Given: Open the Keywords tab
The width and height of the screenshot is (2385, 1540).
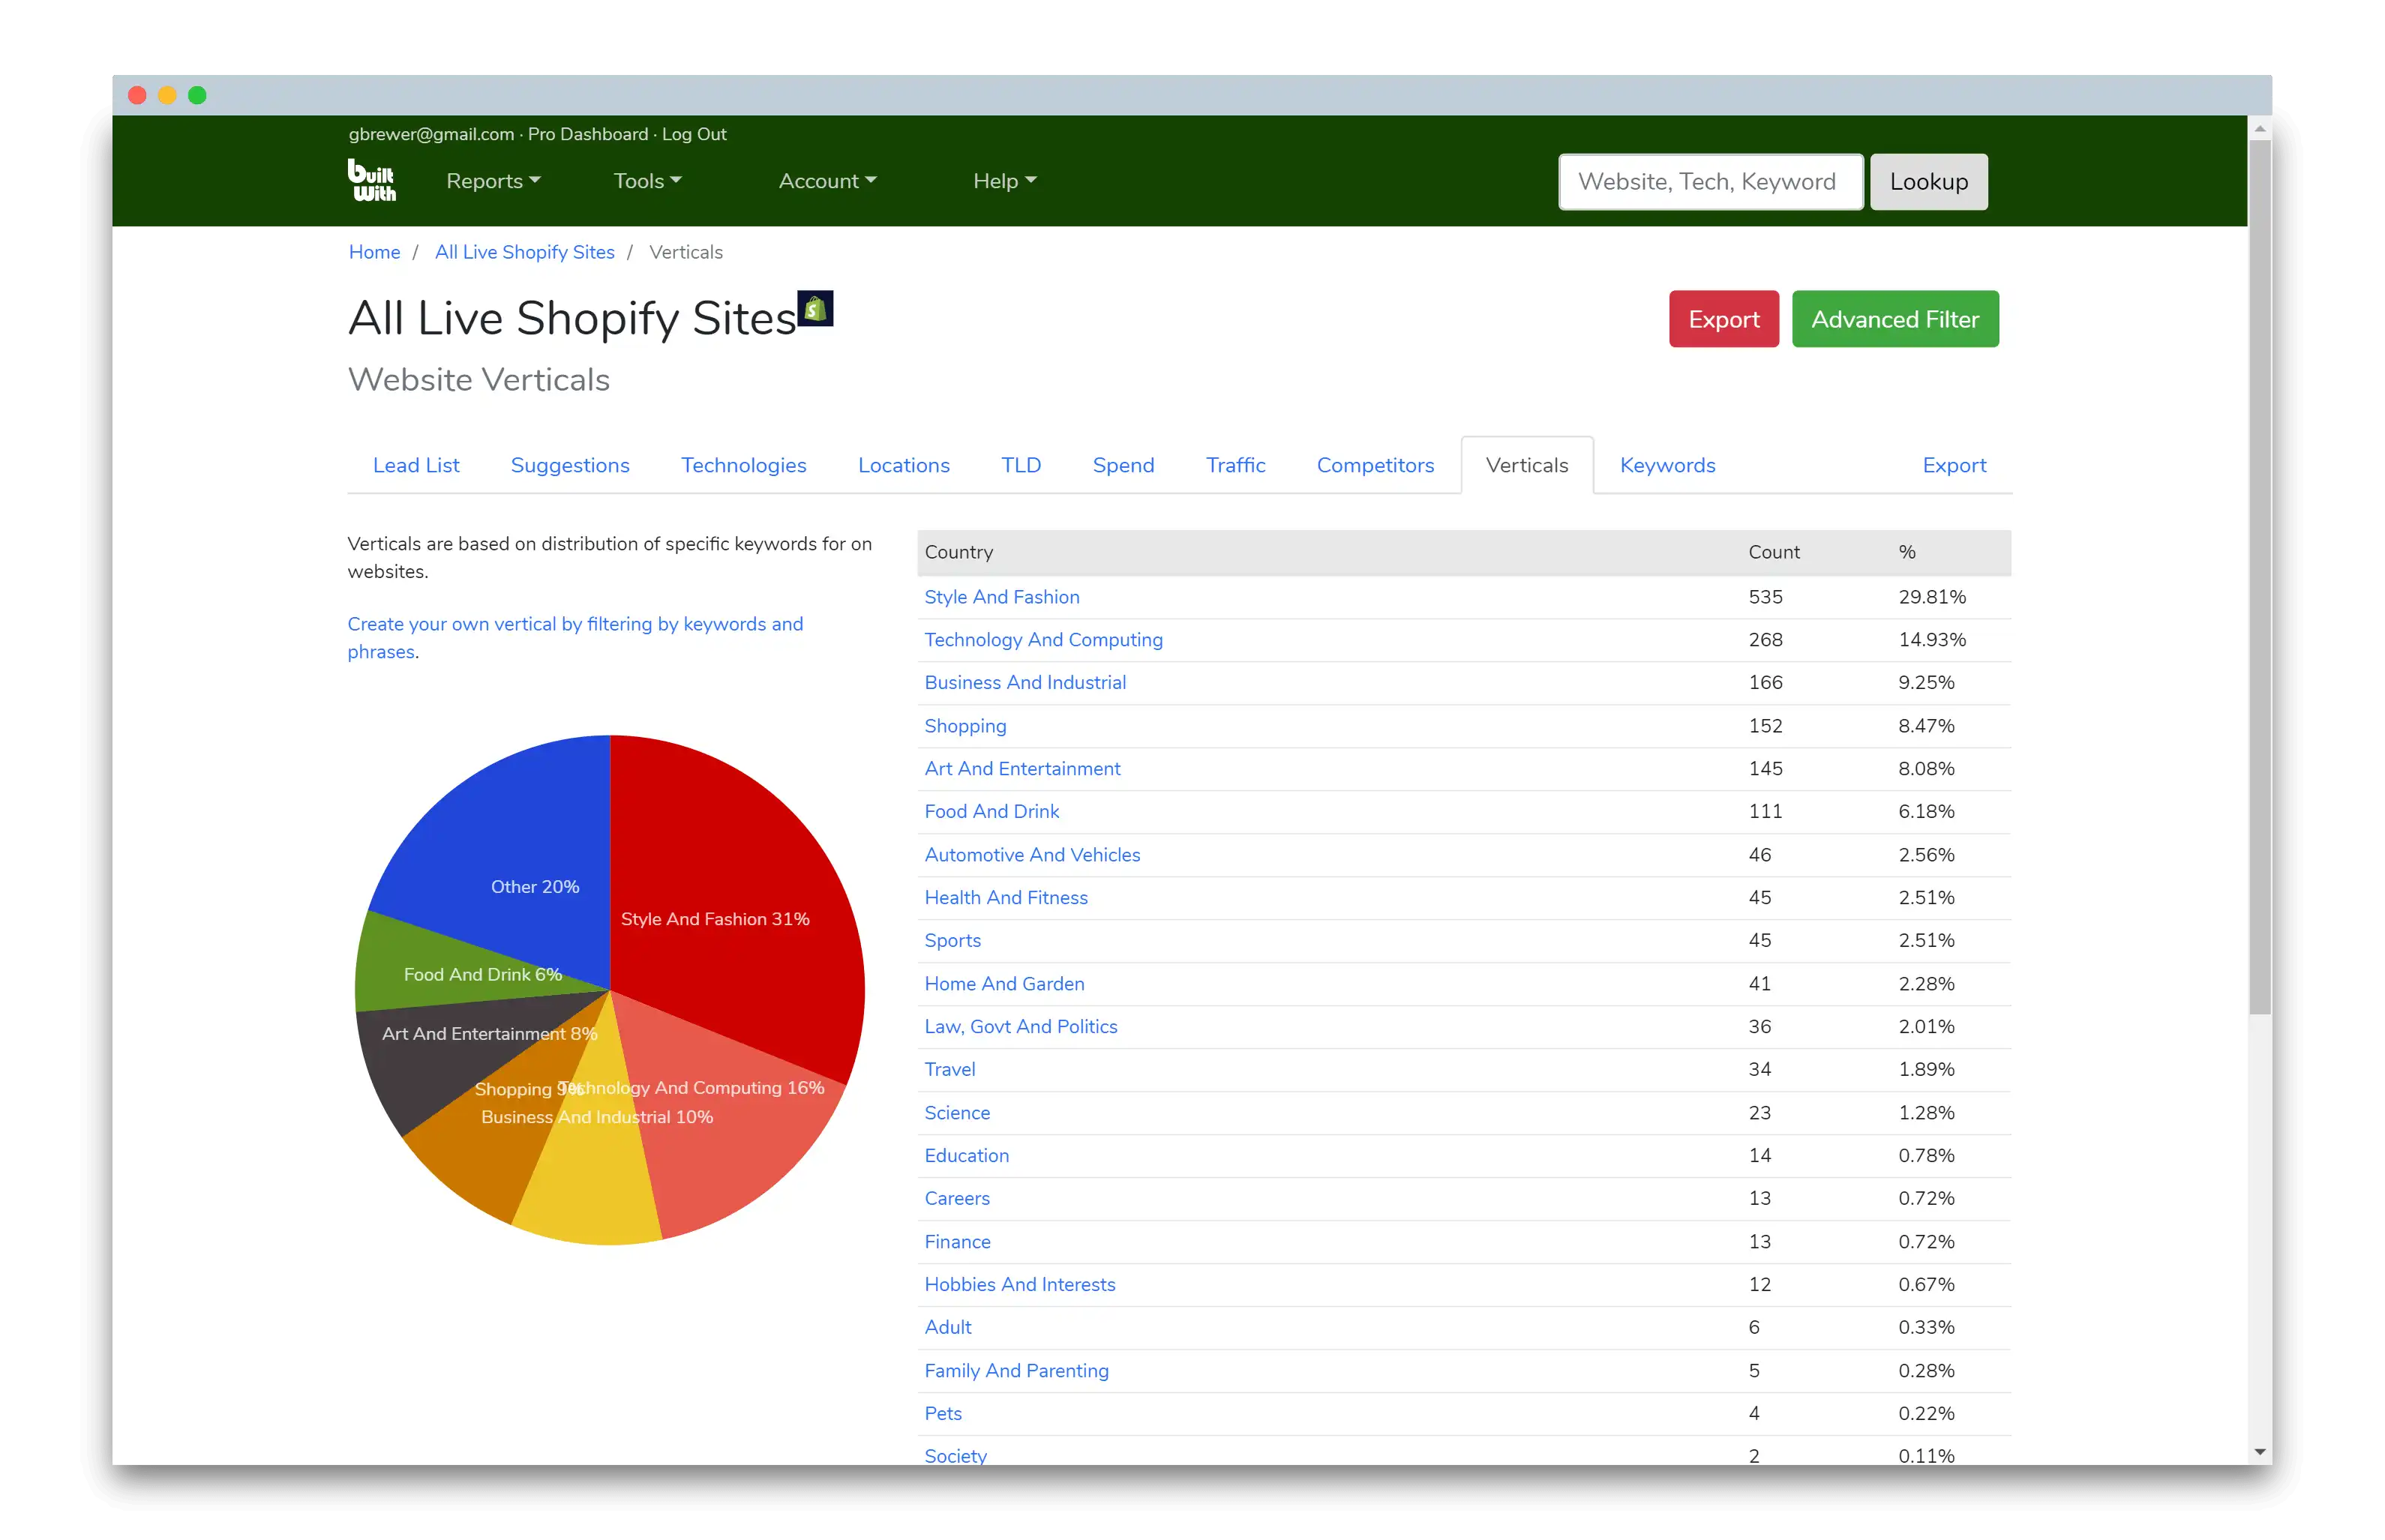Looking at the screenshot, I should (x=1667, y=465).
